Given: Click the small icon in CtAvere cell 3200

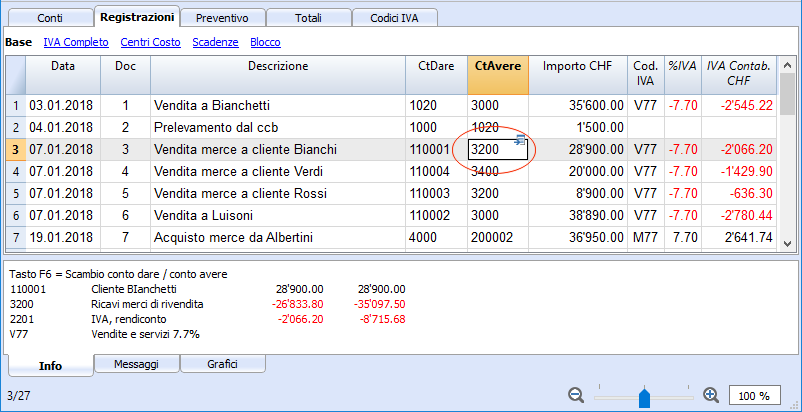Looking at the screenshot, I should (x=520, y=142).
